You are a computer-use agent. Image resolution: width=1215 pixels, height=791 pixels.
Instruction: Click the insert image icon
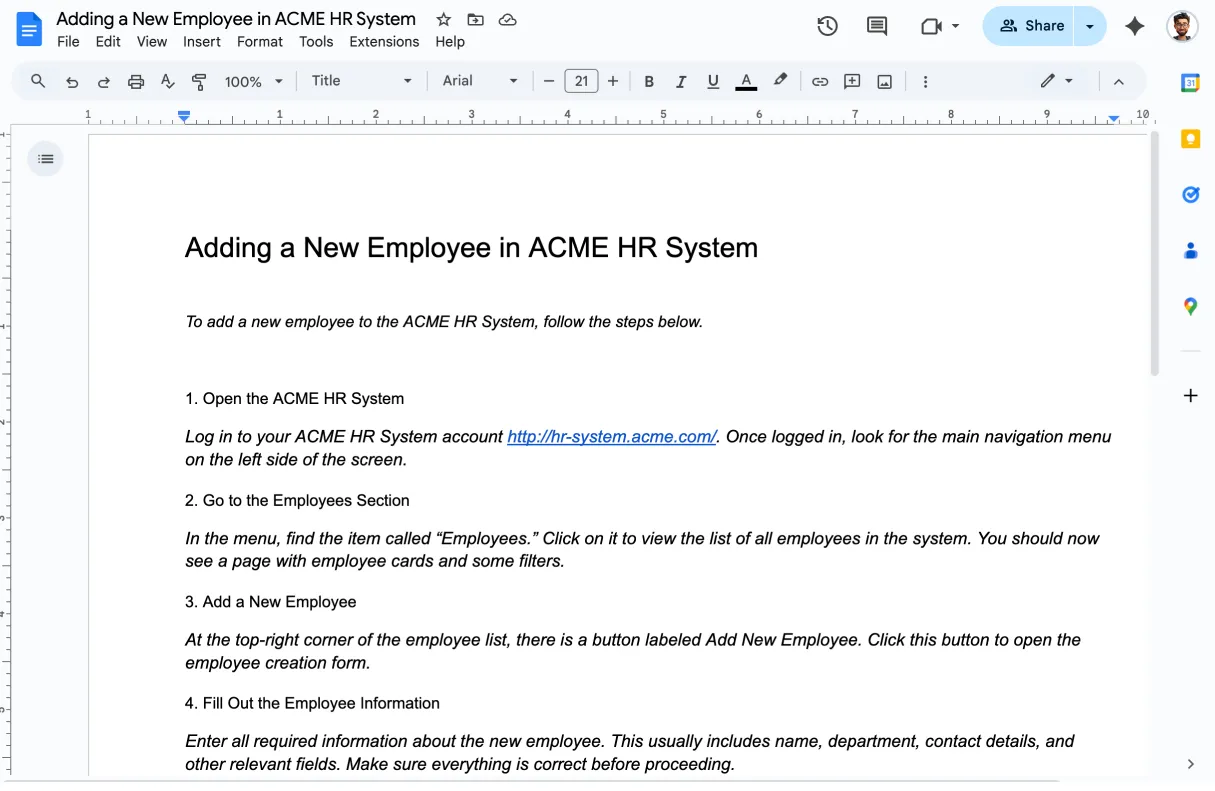[884, 82]
